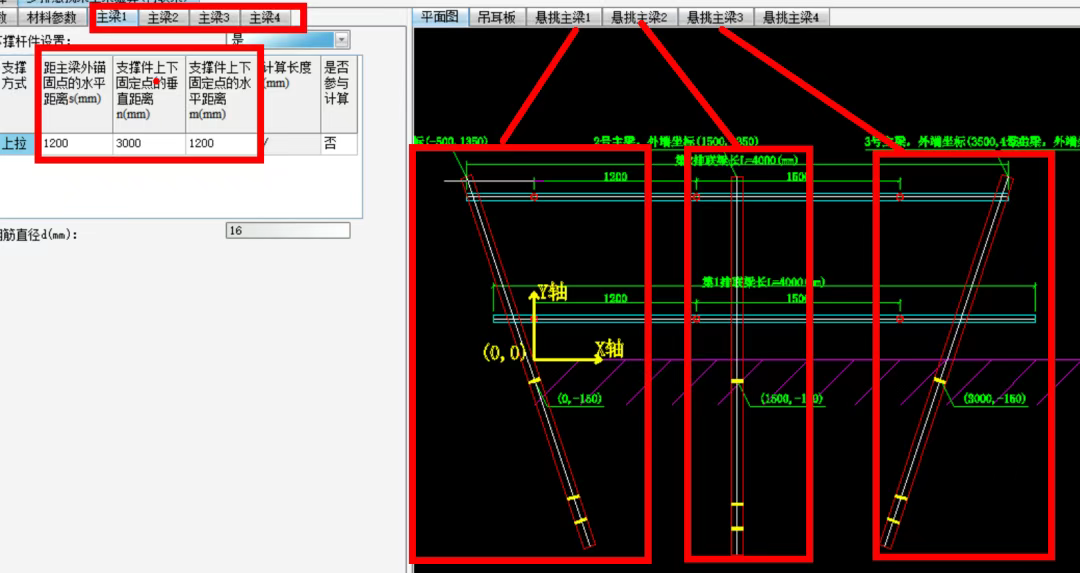Click the (1500,-150) coordinate label
The width and height of the screenshot is (1080, 573).
pyautogui.click(x=791, y=399)
